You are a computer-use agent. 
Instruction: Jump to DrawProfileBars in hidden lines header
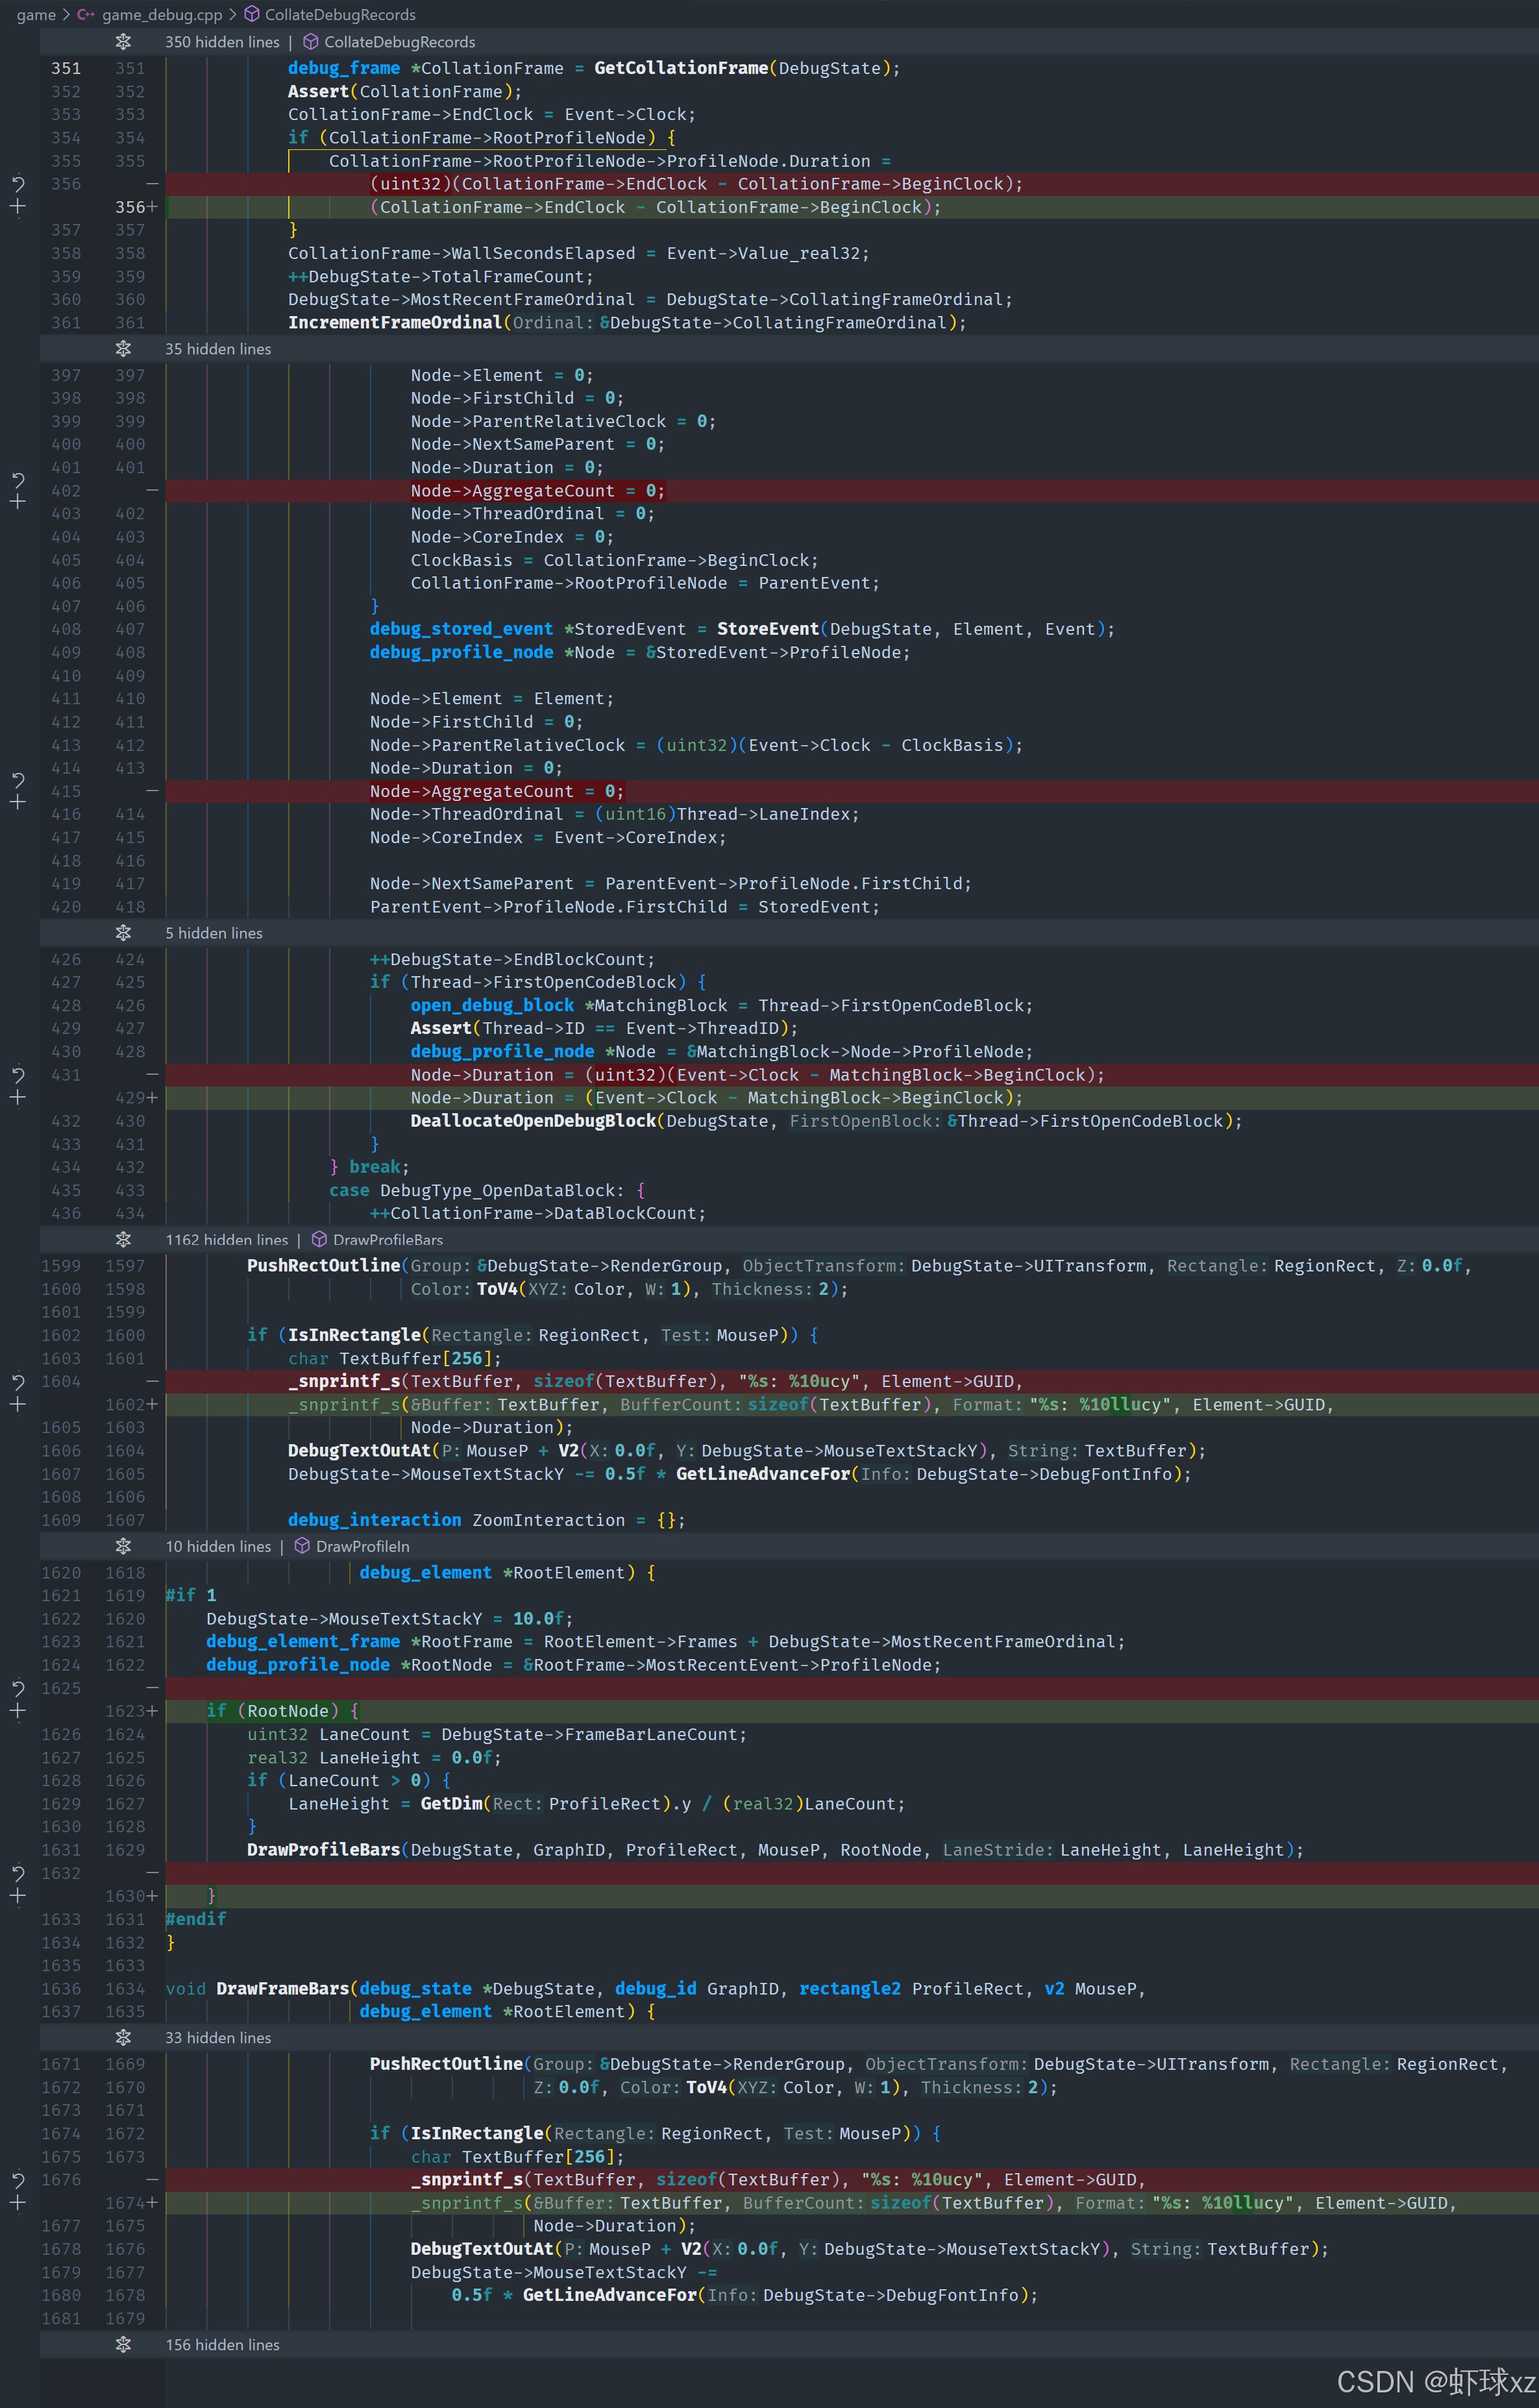387,1240
